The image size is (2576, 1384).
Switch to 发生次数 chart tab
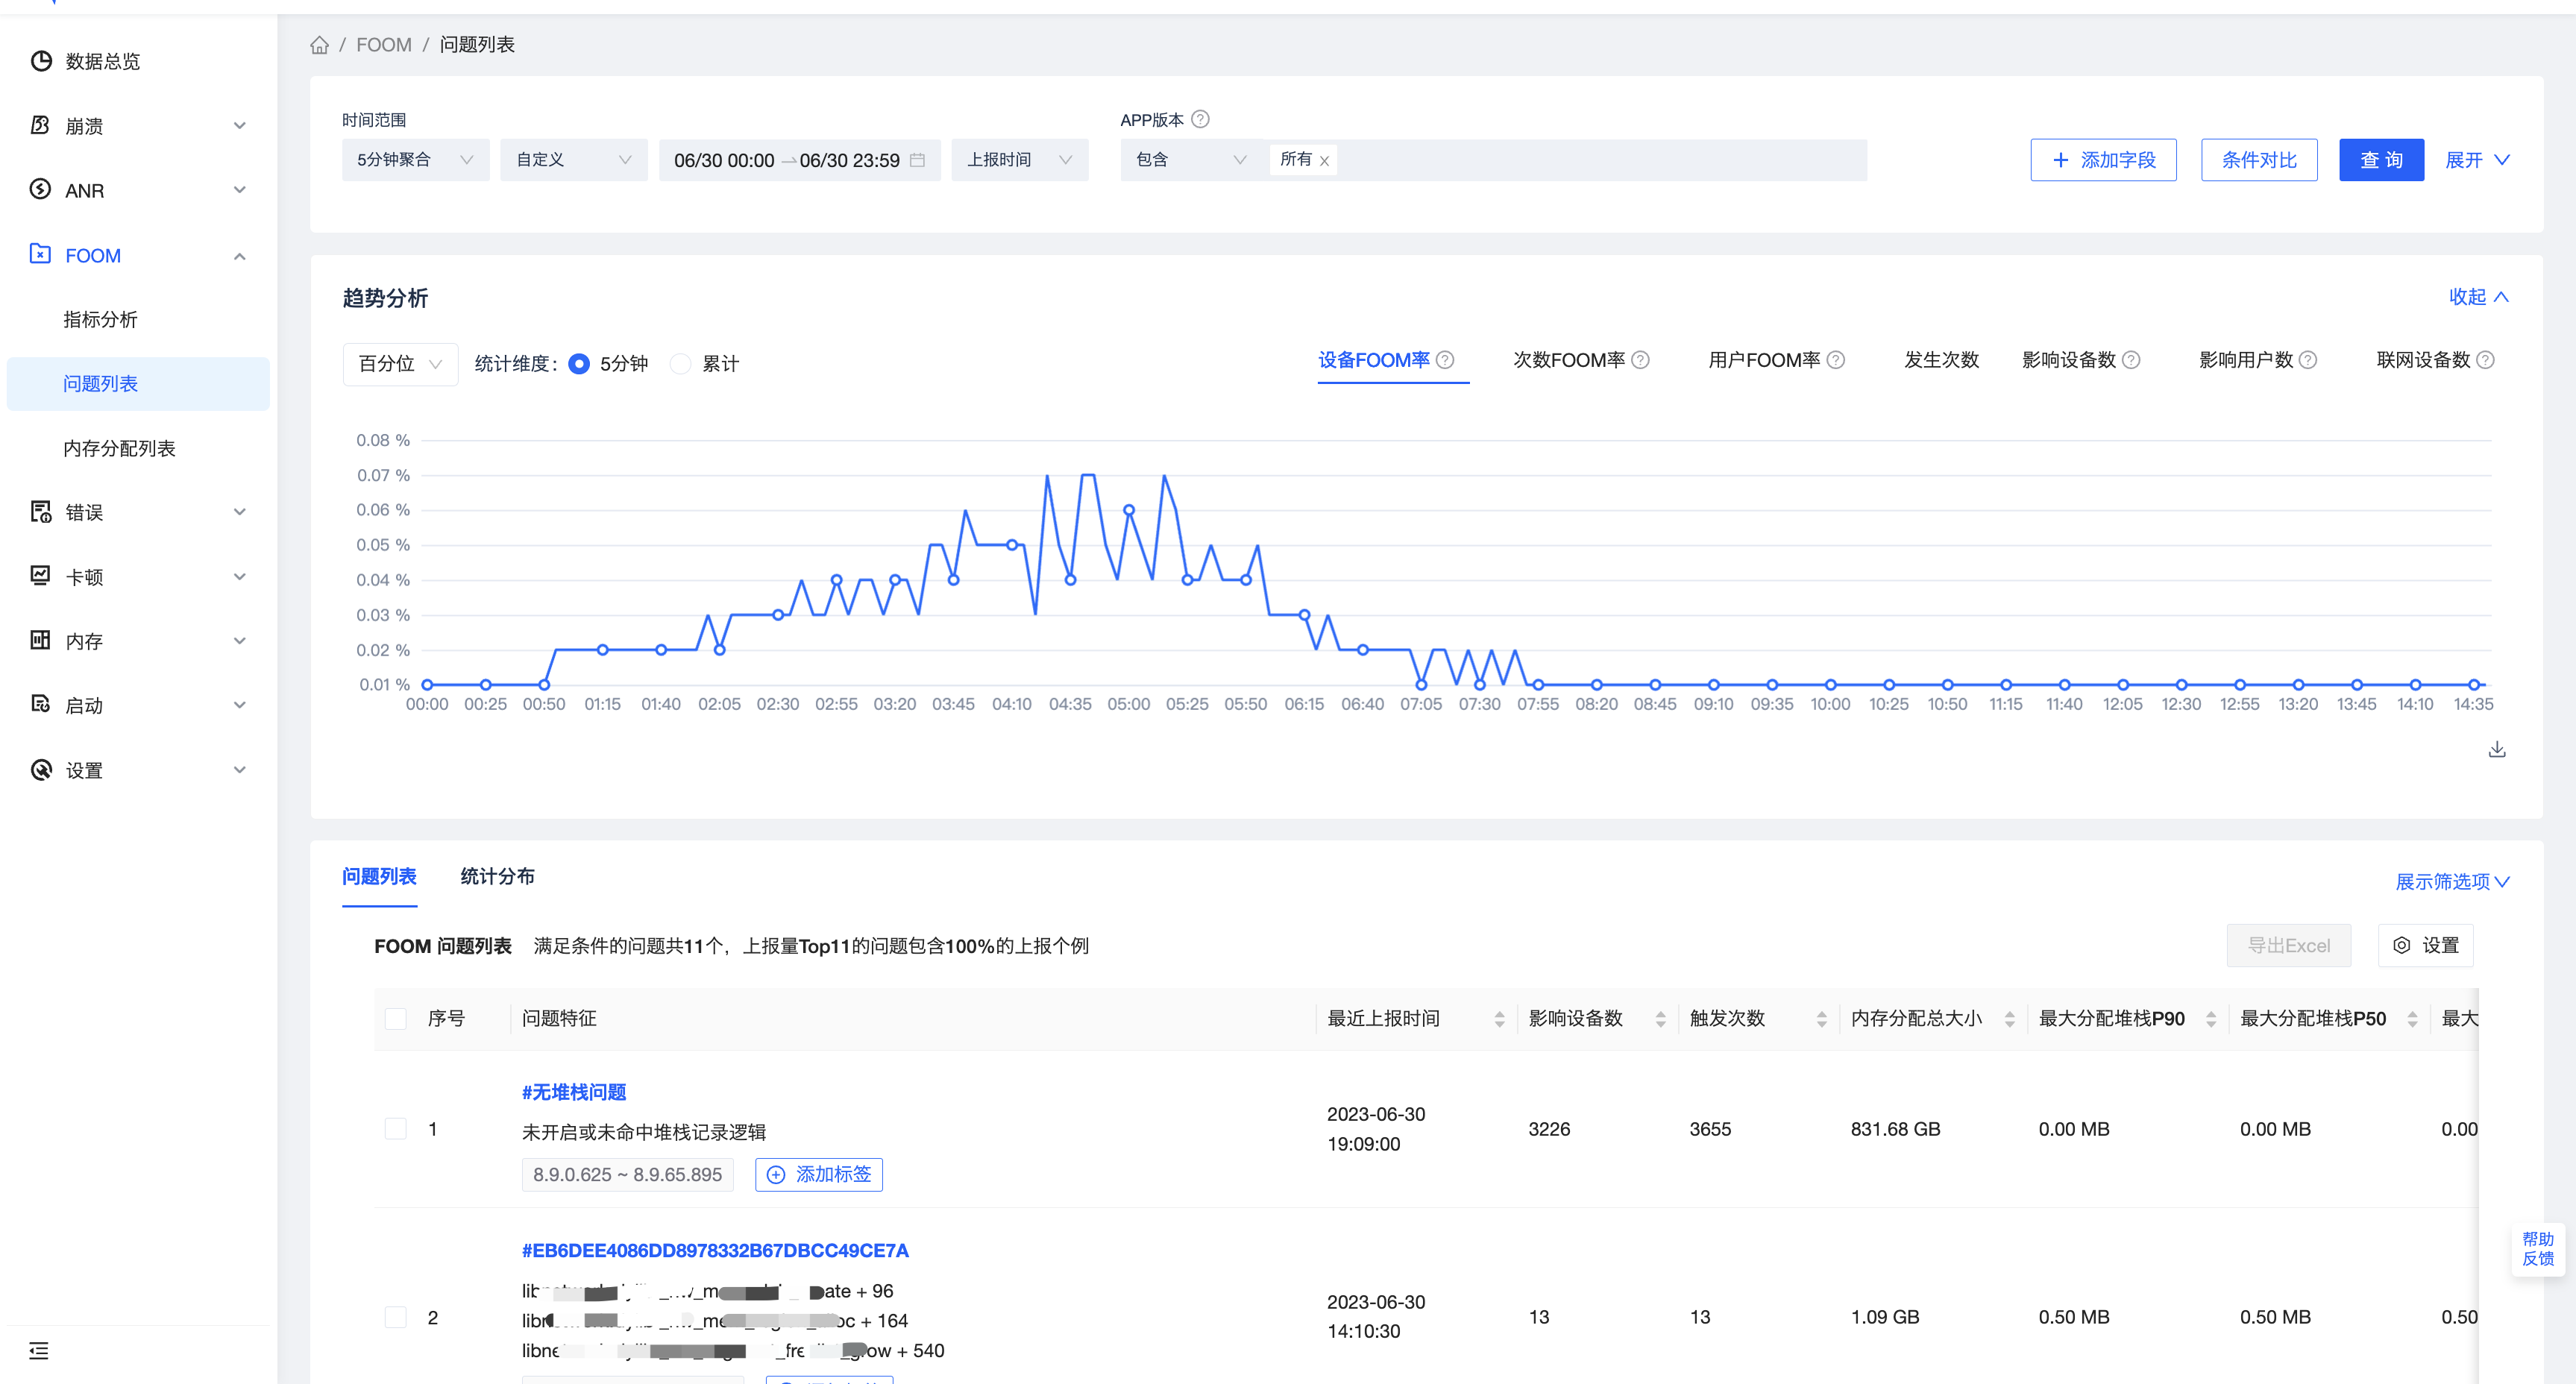[1941, 360]
